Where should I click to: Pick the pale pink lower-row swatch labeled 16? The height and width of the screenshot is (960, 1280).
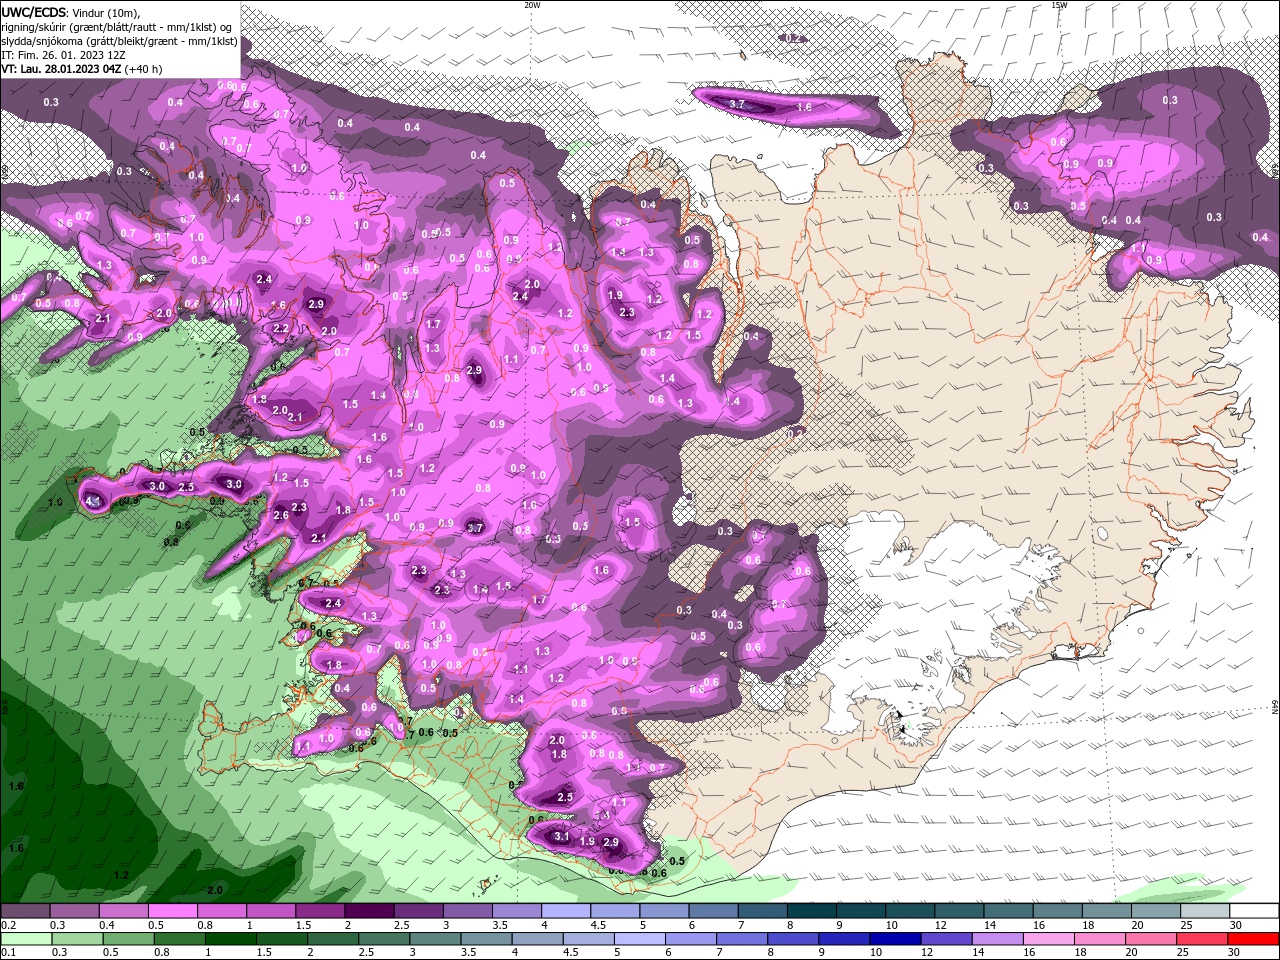pos(1048,939)
